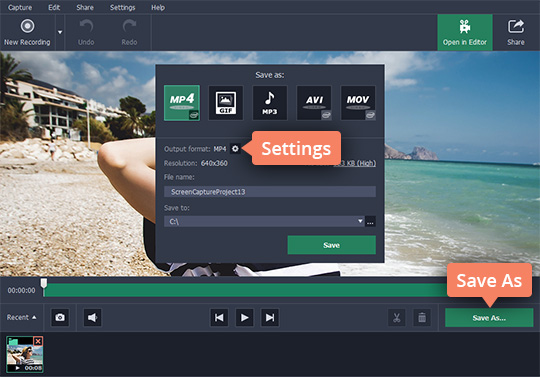This screenshot has width=540, height=377.
Task: Open the Save to folder dropdown
Action: (360, 221)
